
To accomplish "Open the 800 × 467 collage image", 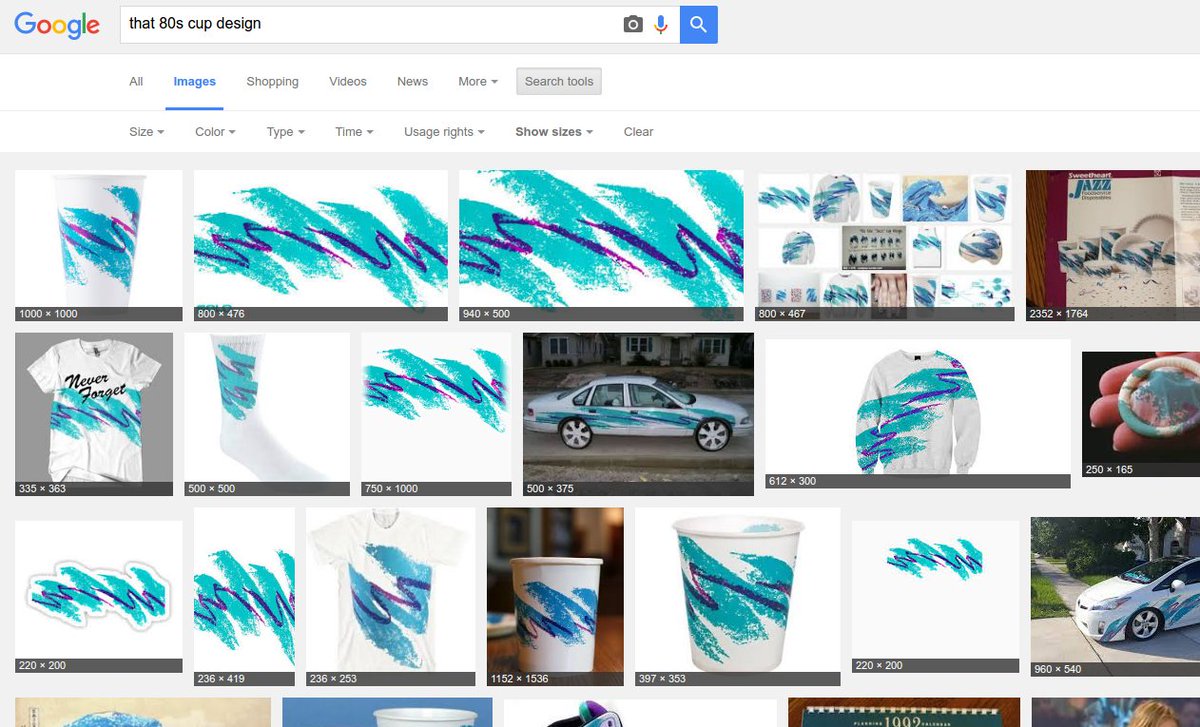I will pos(884,245).
